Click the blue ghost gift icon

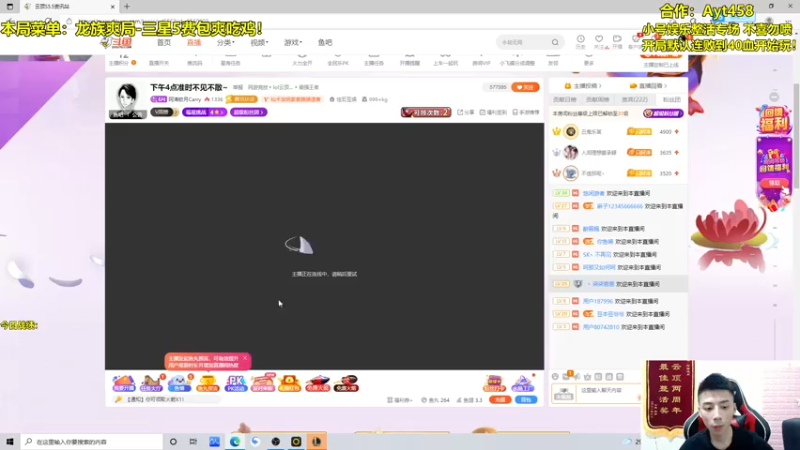pos(179,383)
